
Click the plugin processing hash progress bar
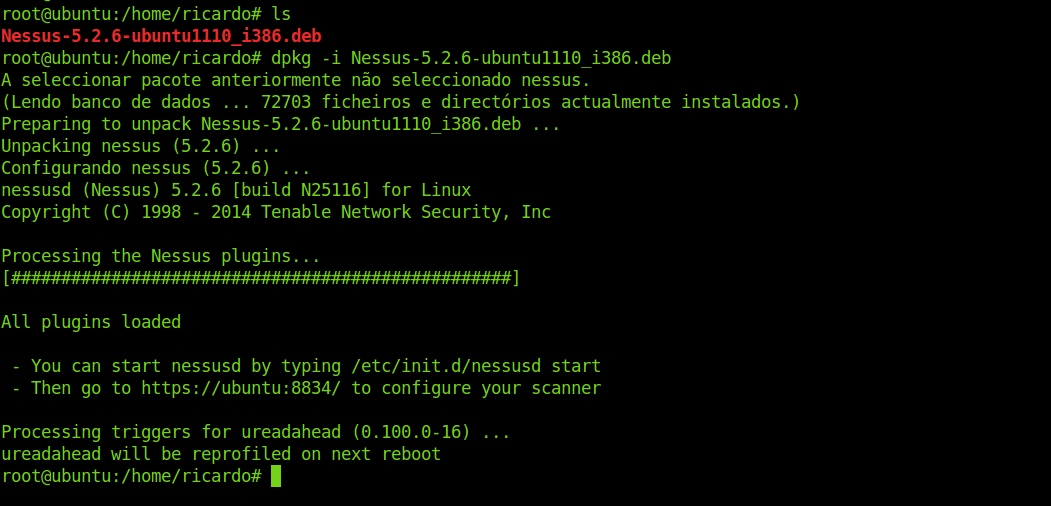pos(261,278)
